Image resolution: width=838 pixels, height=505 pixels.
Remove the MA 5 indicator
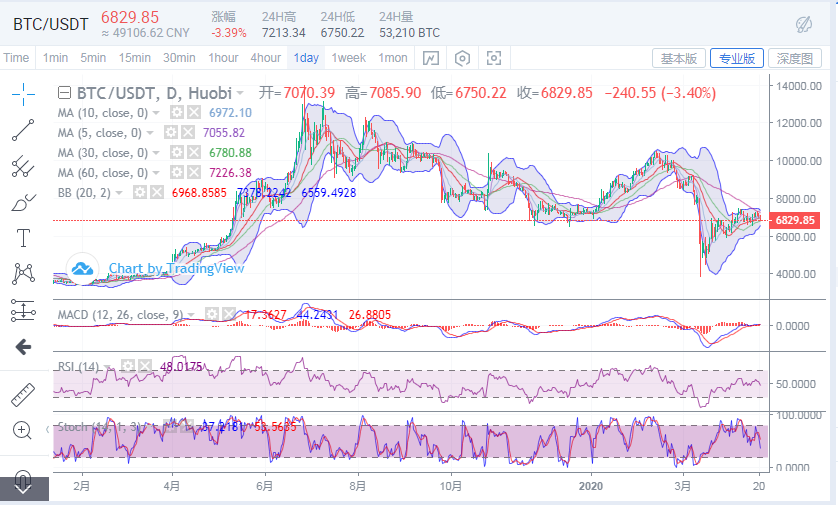188,133
